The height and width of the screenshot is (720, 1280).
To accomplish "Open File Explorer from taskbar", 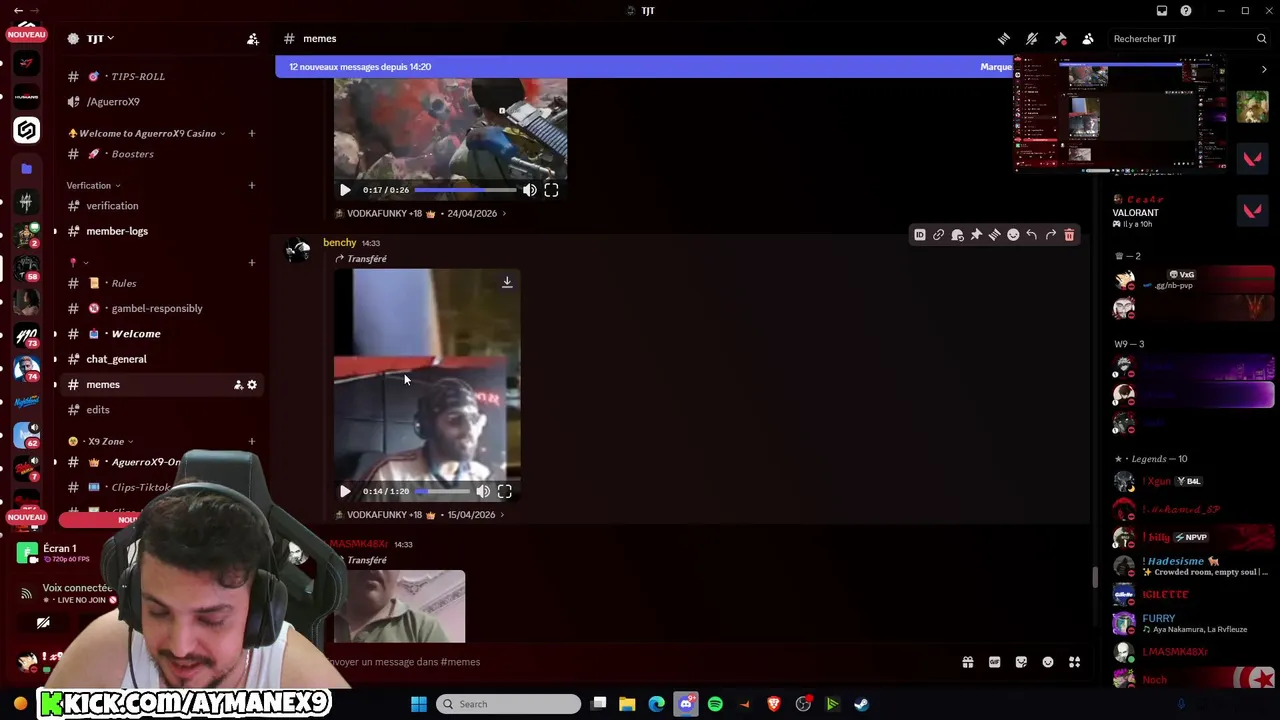I will [x=627, y=704].
